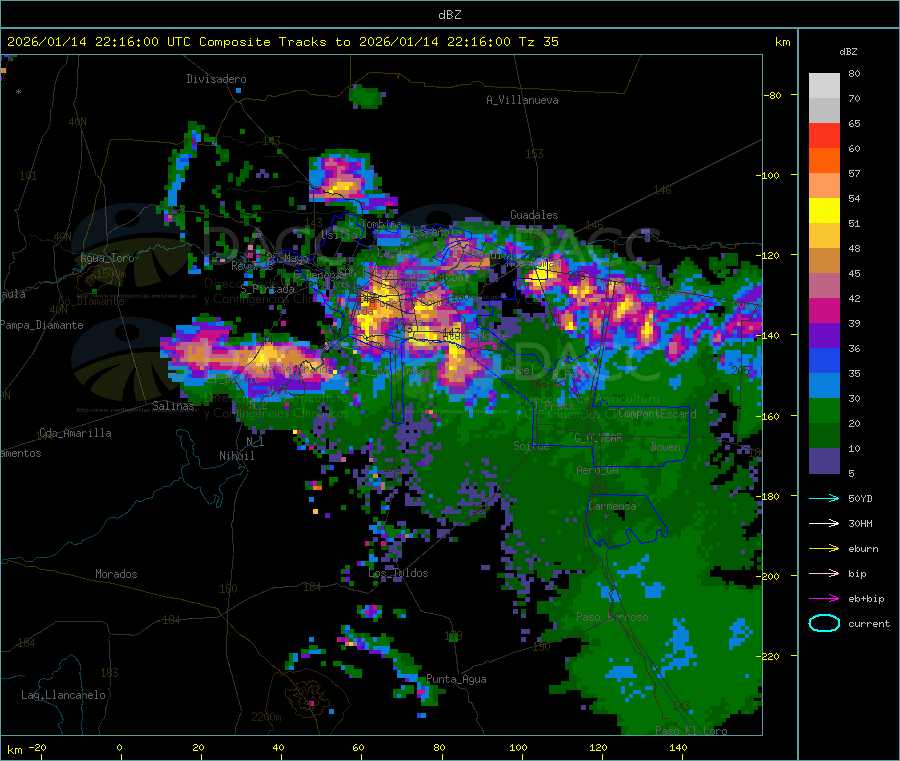Click the 120 km horizontal axis tick
Image resolution: width=900 pixels, height=761 pixels.
click(x=598, y=747)
